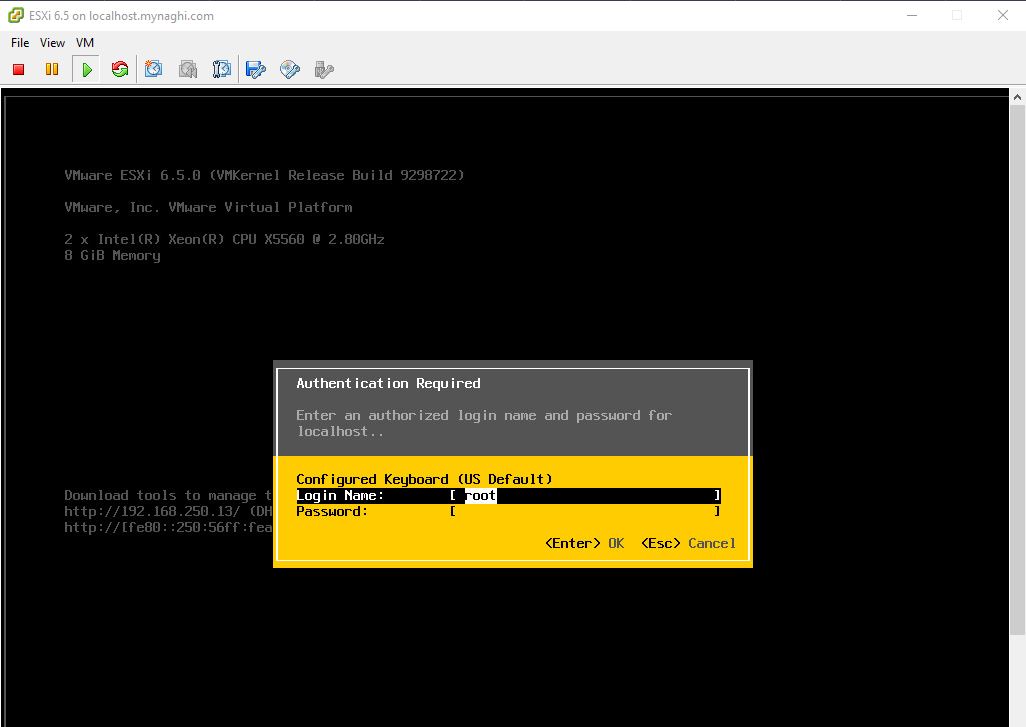Focus the Password input field

point(585,511)
